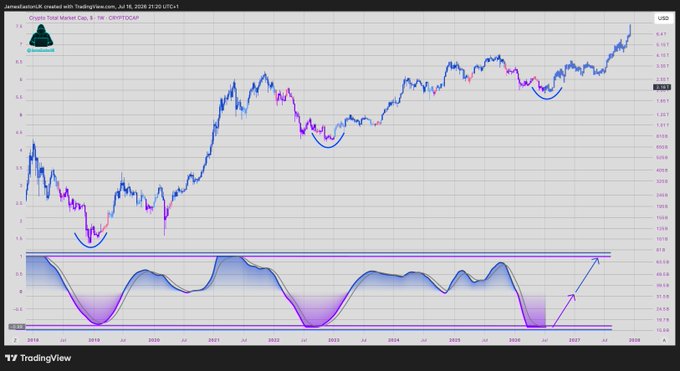680x371 pixels.
Task: Click the 2028 label on time axis
Action: click(x=634, y=340)
